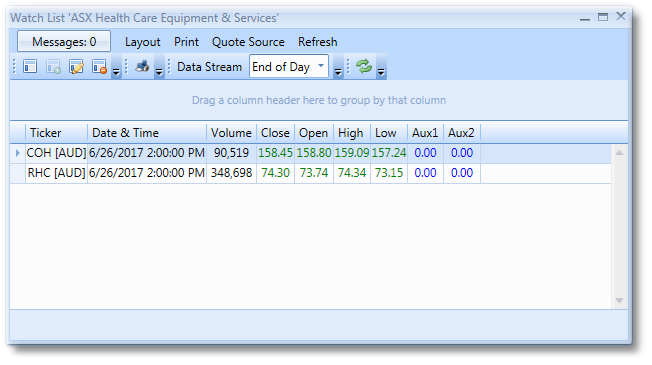
Task: Close the Watch List window
Action: click(621, 16)
